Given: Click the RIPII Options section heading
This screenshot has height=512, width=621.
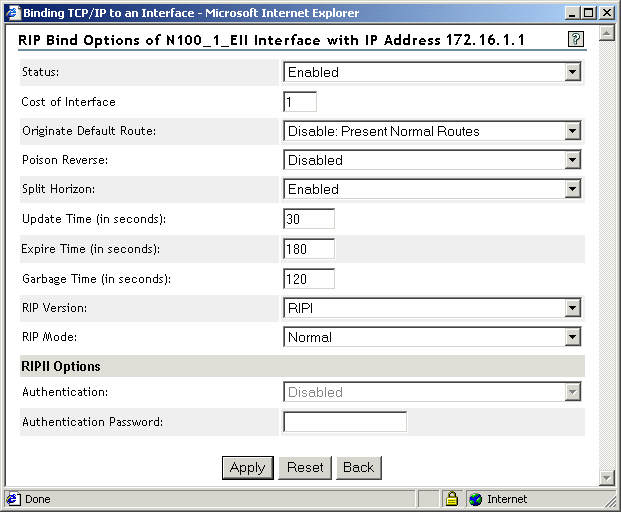Looking at the screenshot, I should (x=61, y=366).
